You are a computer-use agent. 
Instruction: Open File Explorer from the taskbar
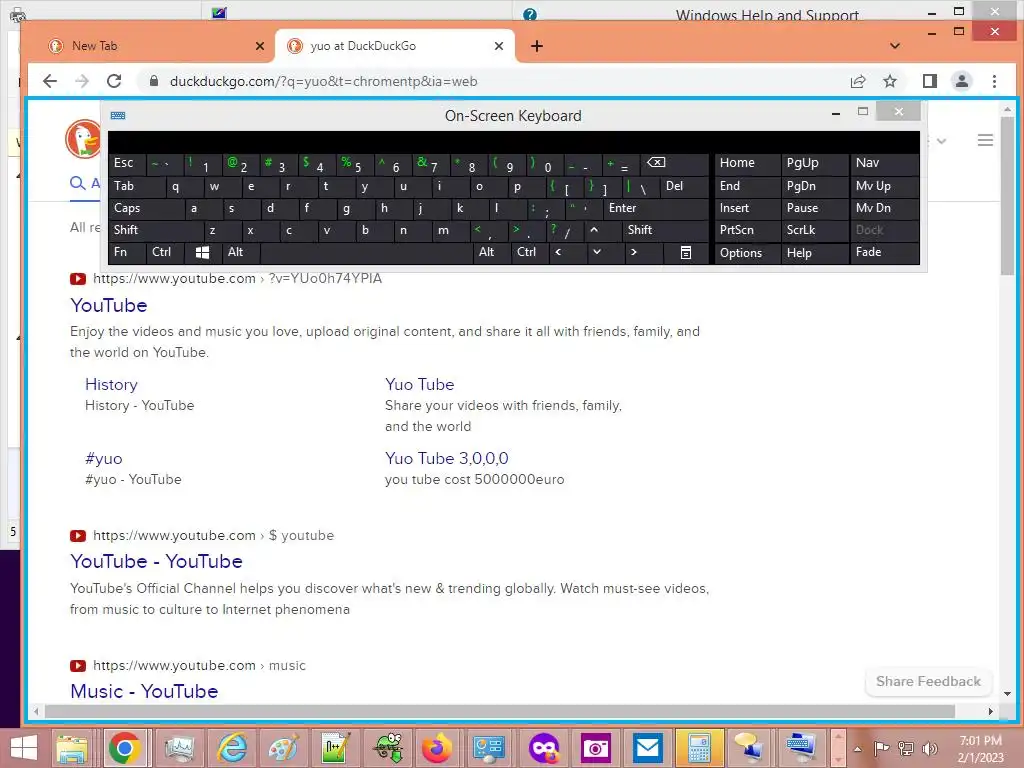click(x=72, y=748)
